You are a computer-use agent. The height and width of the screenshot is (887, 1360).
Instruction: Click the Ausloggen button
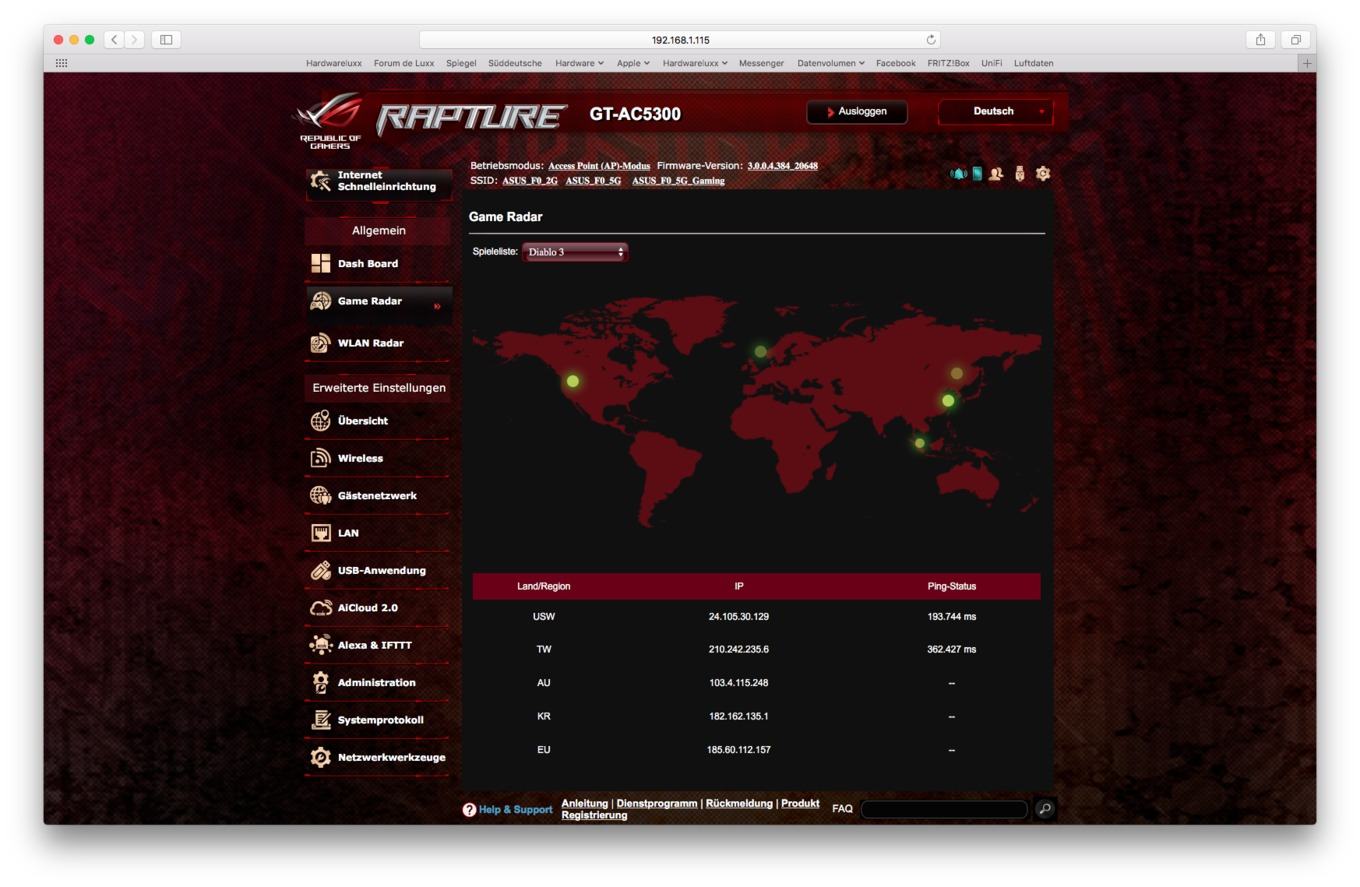tap(857, 111)
